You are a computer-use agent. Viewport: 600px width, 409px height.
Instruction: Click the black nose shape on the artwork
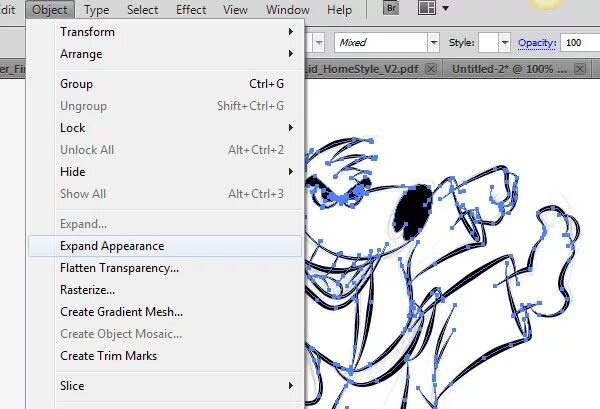413,211
